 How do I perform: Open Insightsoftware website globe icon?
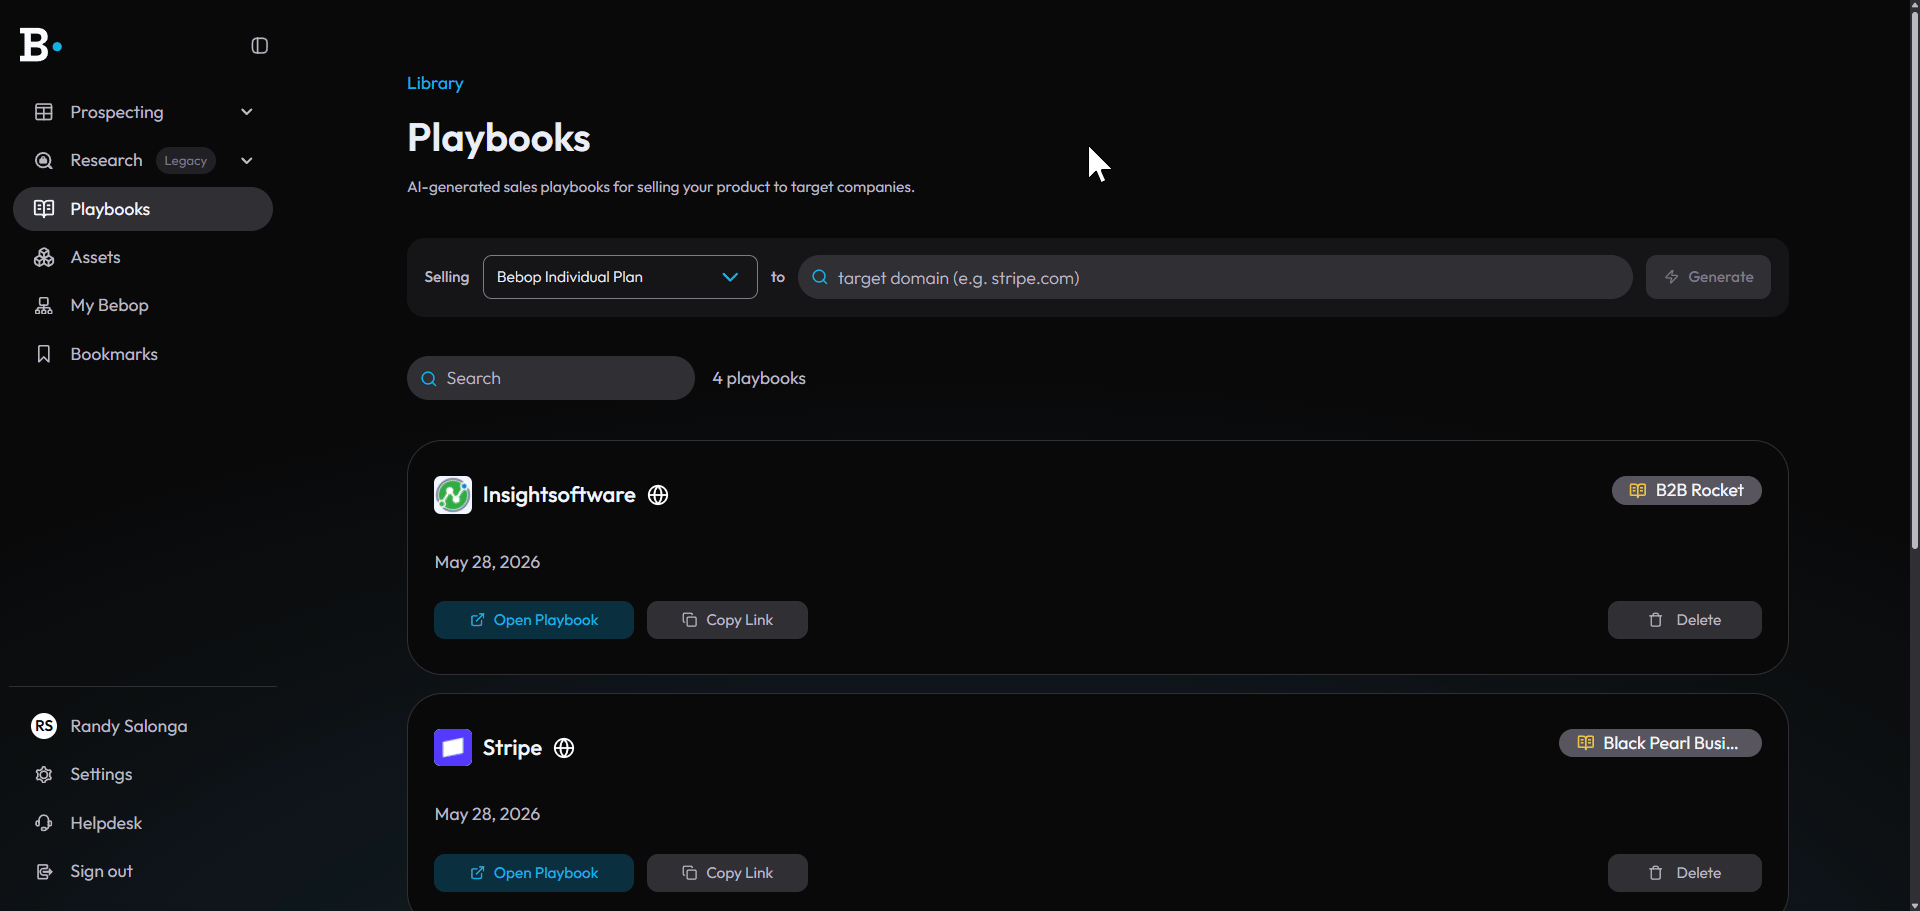pyautogui.click(x=658, y=495)
